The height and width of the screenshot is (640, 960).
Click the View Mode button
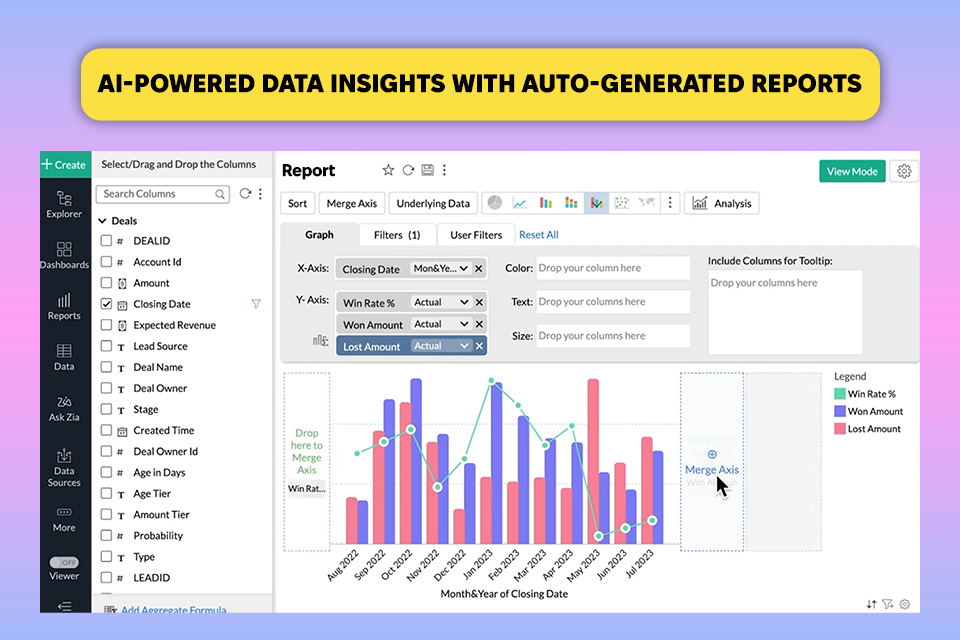coord(852,171)
